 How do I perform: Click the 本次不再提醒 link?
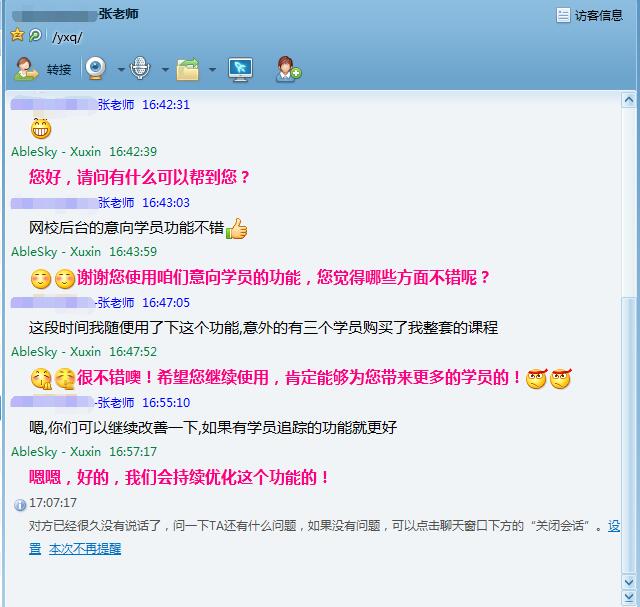[x=85, y=548]
